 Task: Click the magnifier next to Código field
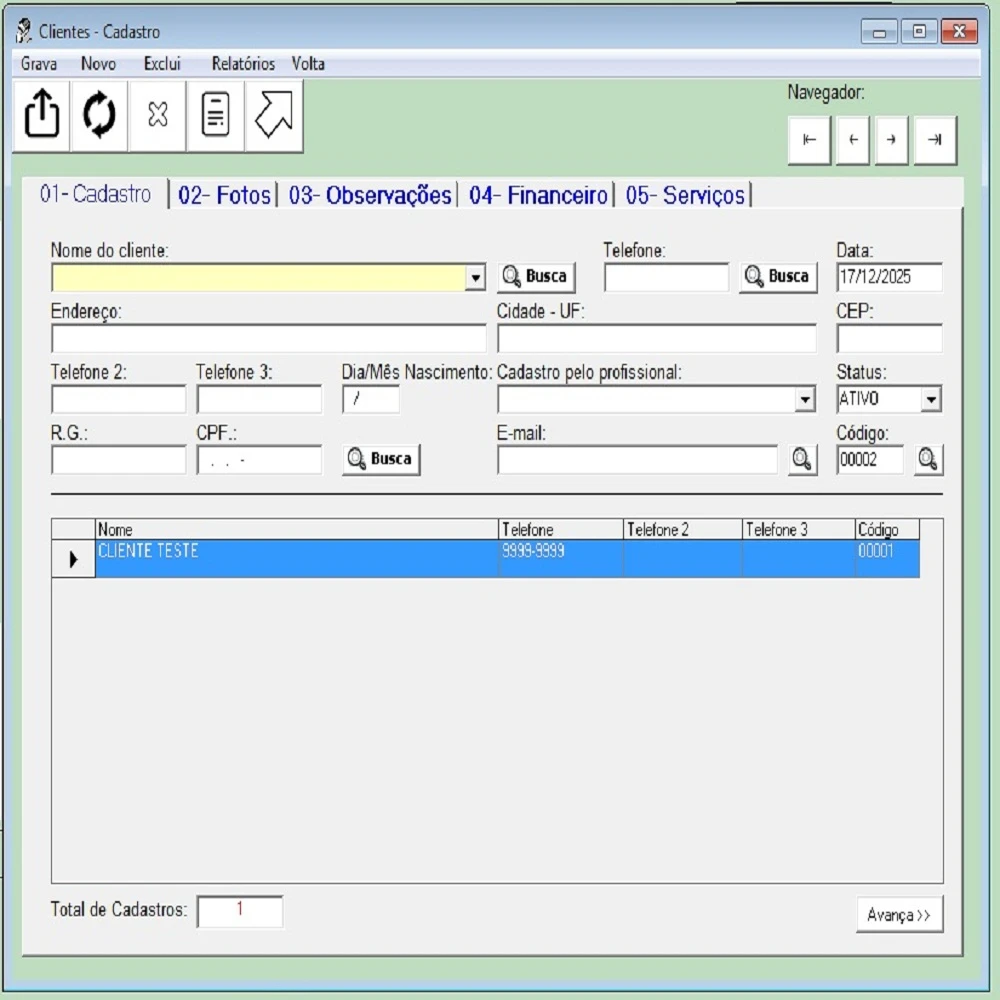[x=928, y=459]
